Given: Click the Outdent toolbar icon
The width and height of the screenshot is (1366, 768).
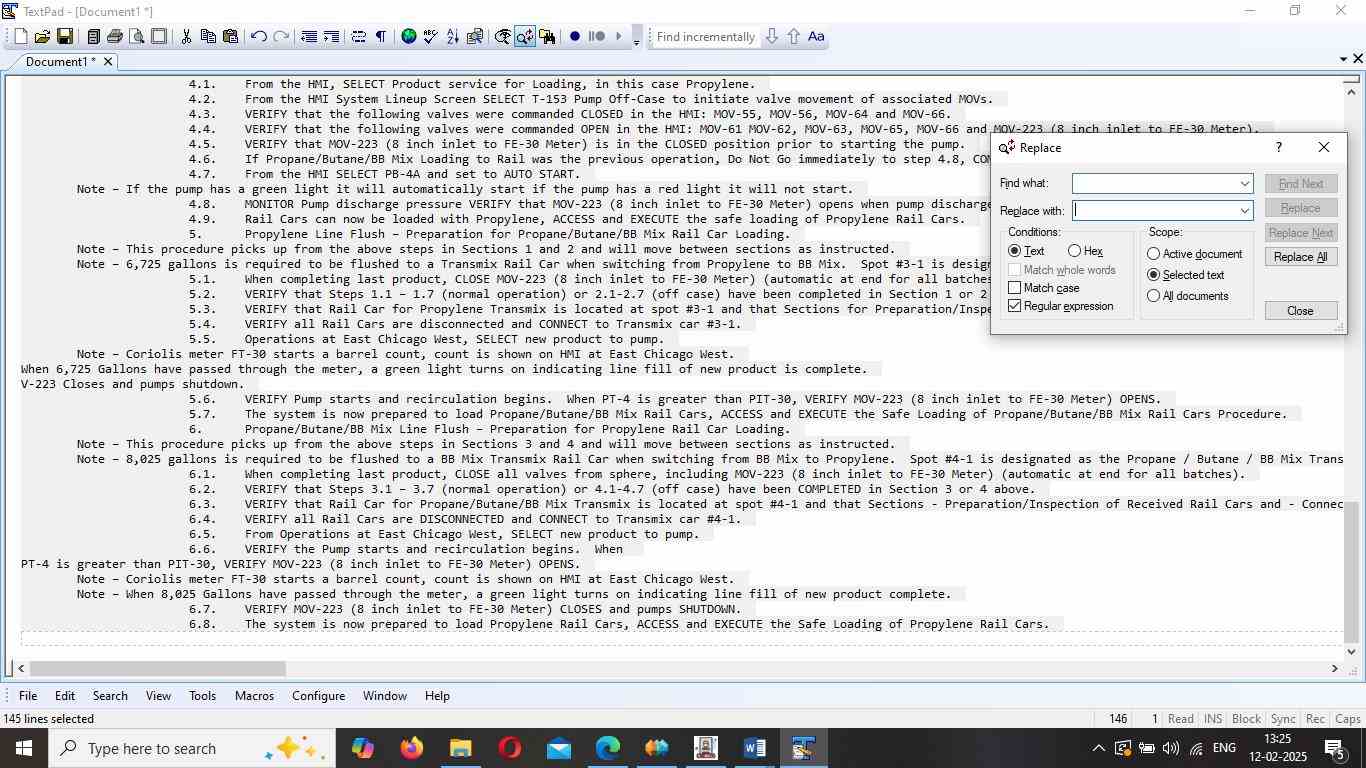Looking at the screenshot, I should (x=309, y=37).
